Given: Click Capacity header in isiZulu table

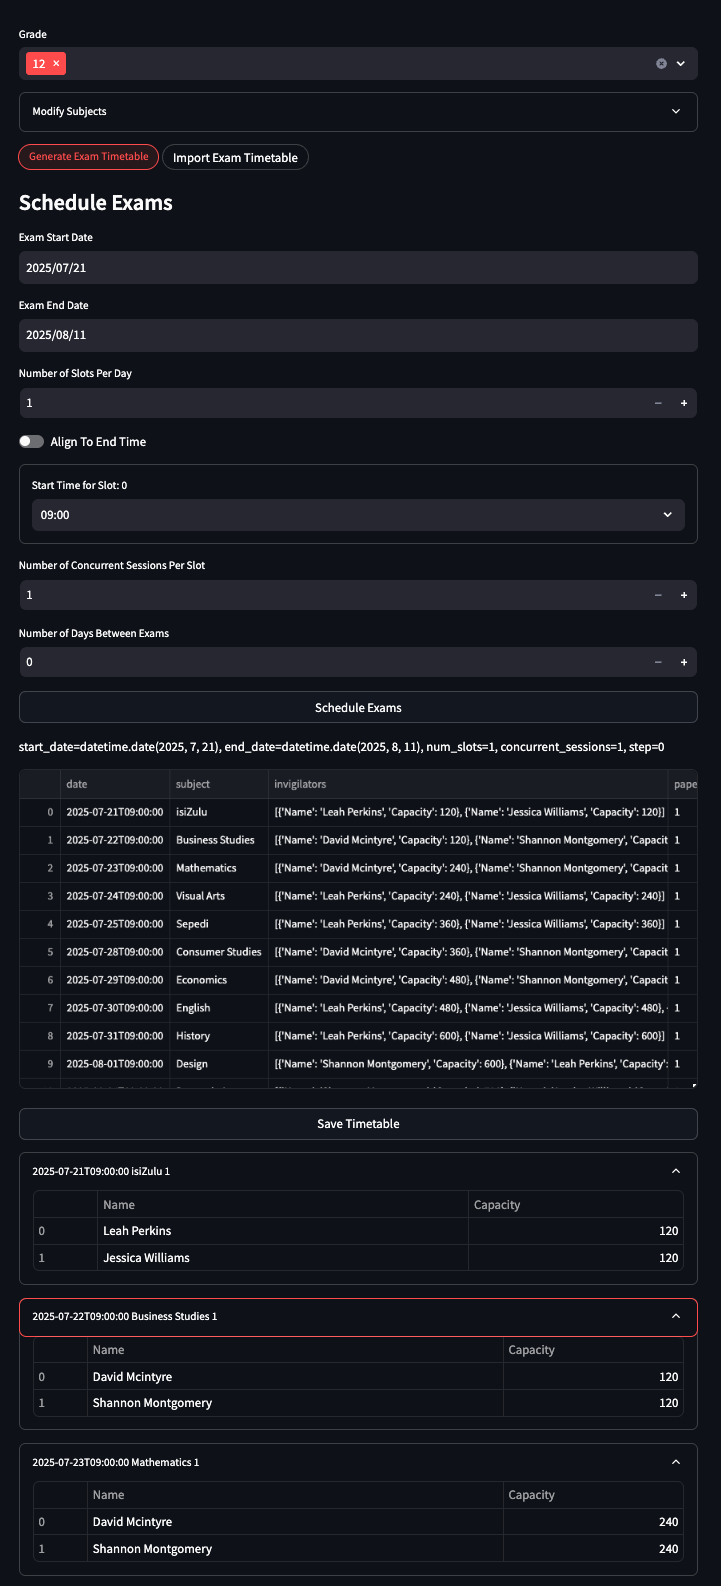Looking at the screenshot, I should tap(575, 1205).
